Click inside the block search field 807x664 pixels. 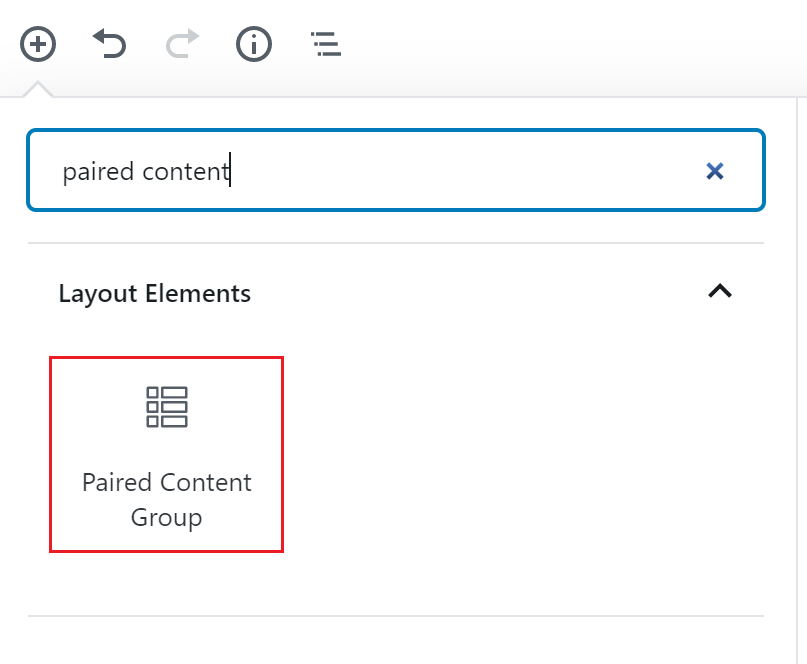396,170
